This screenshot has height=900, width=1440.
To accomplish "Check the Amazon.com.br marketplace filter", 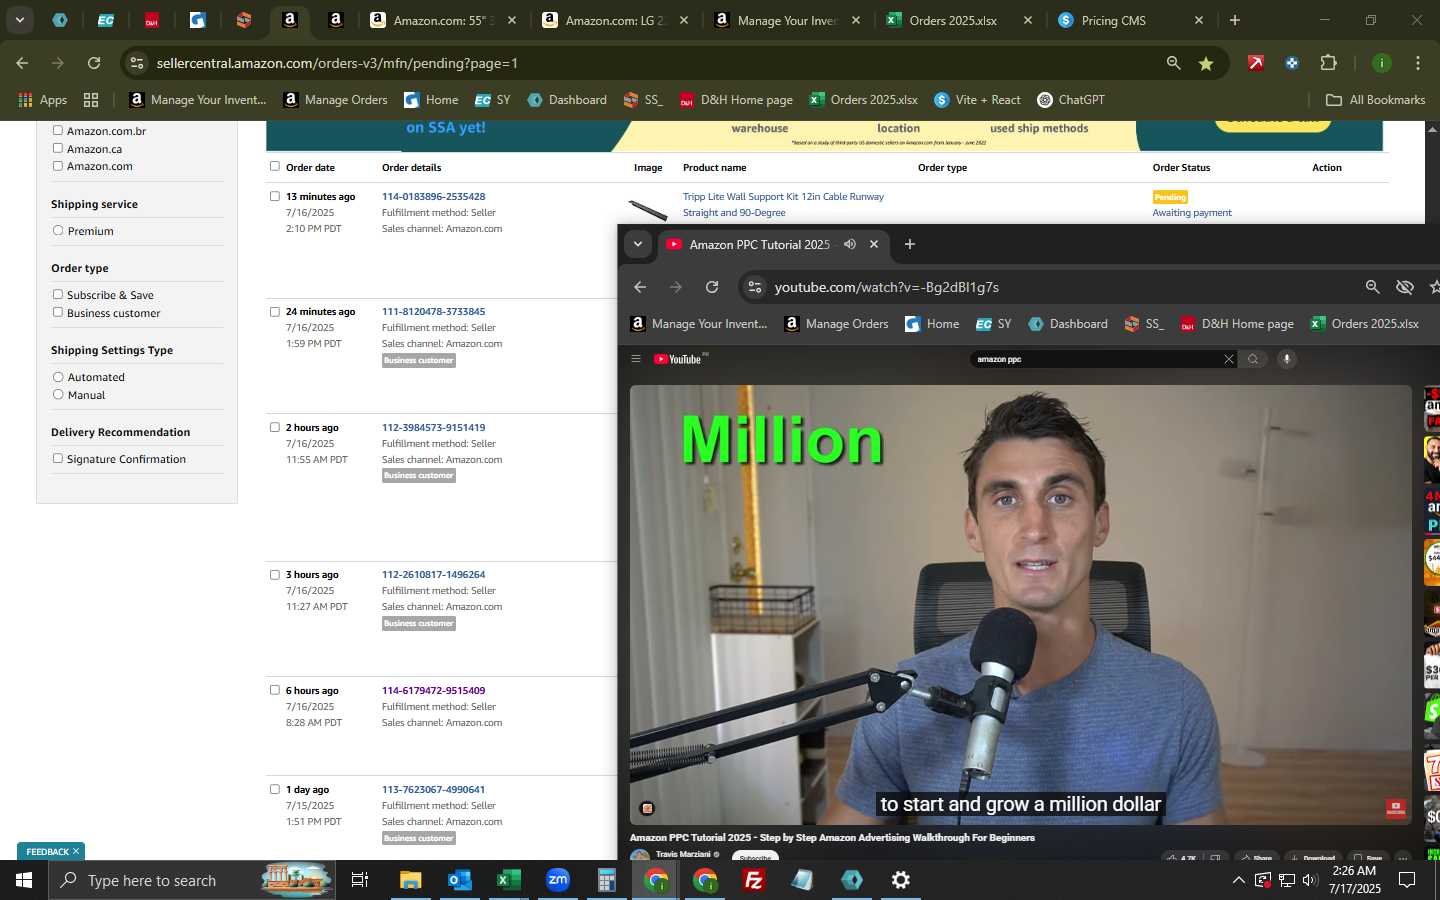I will [x=58, y=130].
